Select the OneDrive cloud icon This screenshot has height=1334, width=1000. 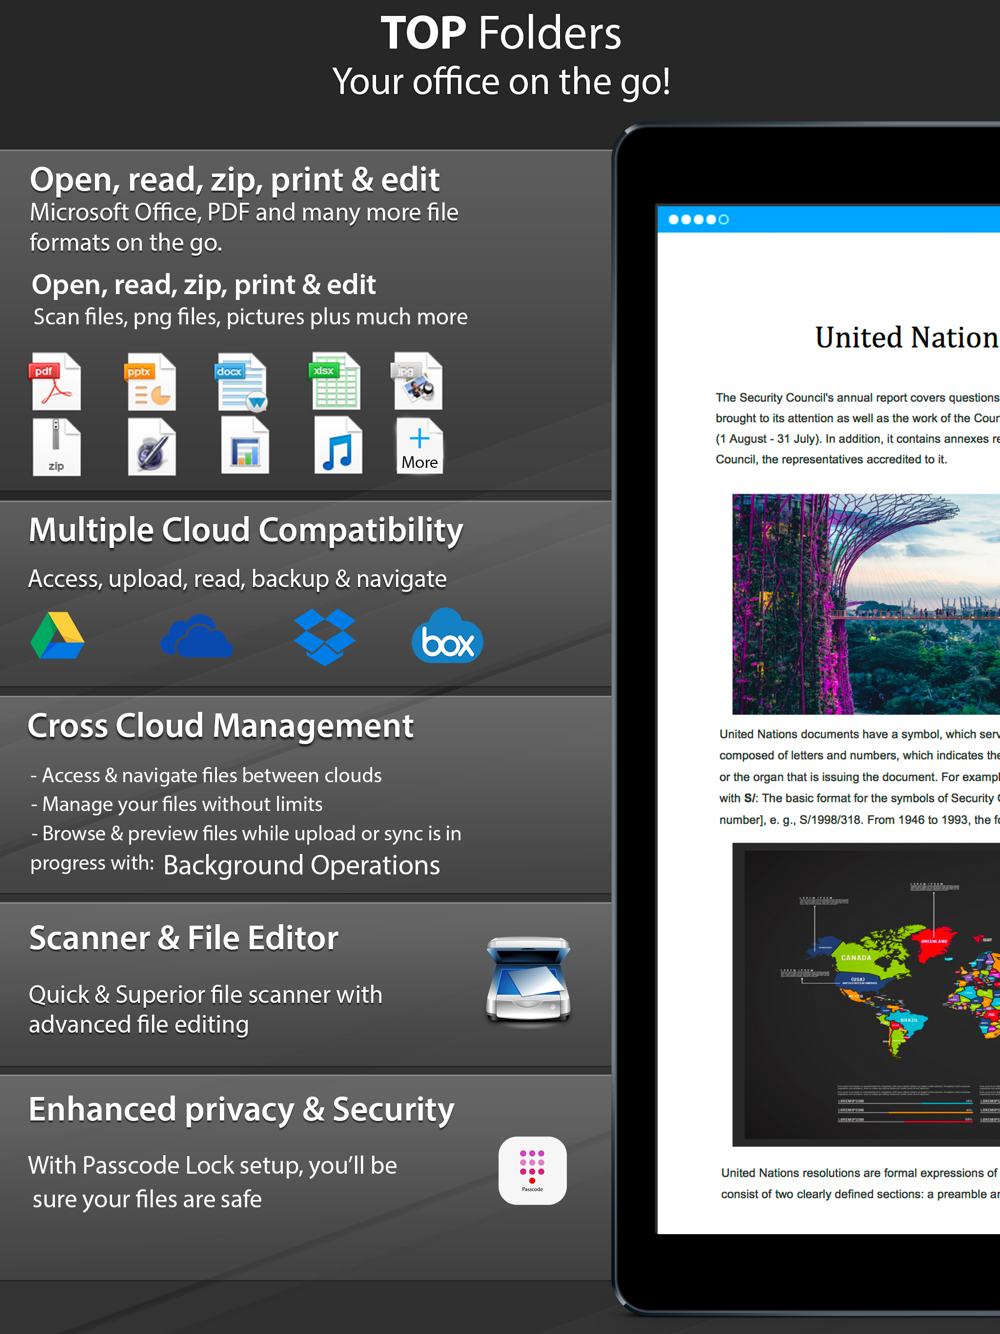pyautogui.click(x=196, y=637)
